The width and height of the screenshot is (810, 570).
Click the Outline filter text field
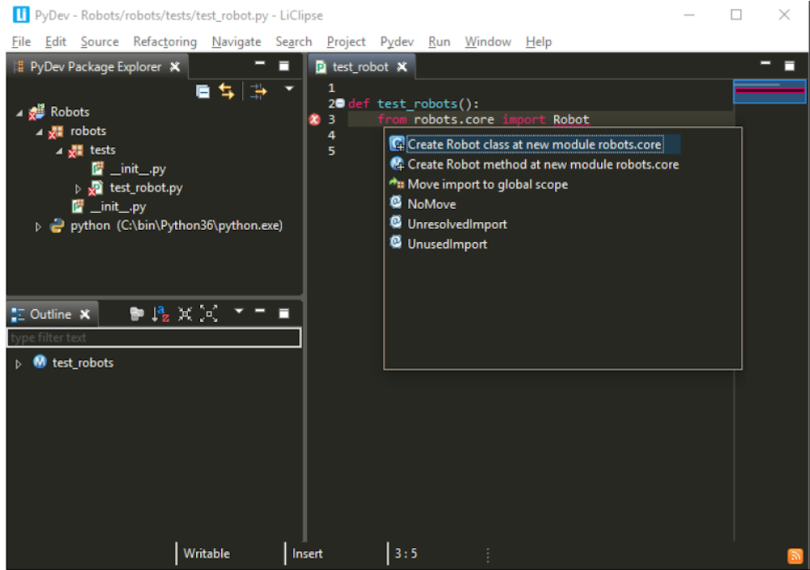point(153,338)
